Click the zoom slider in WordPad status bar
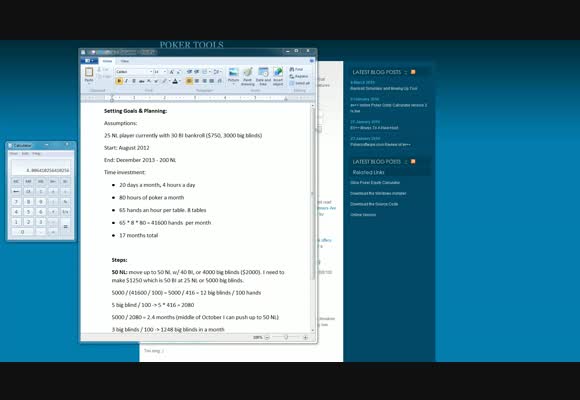Image resolution: width=580 pixels, height=400 pixels. click(286, 337)
